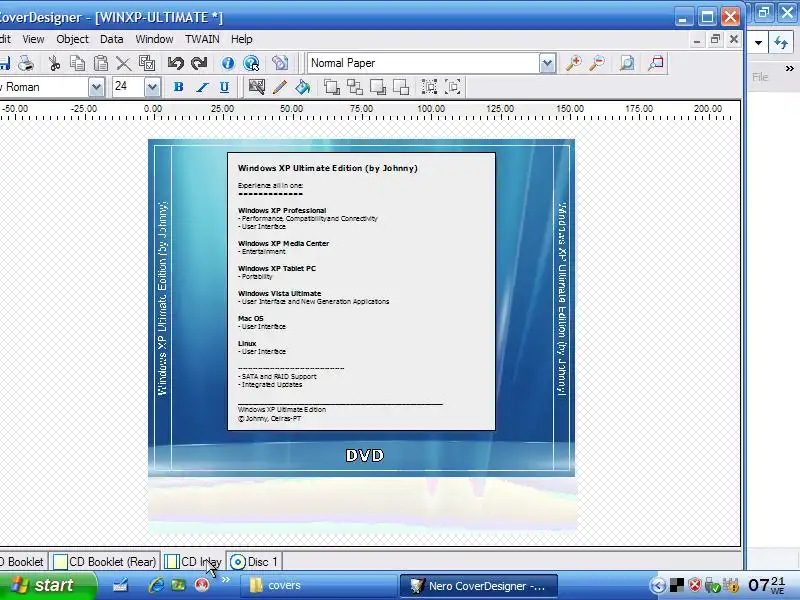The height and width of the screenshot is (600, 800).
Task: Click the Group objects icon
Action: click(430, 87)
